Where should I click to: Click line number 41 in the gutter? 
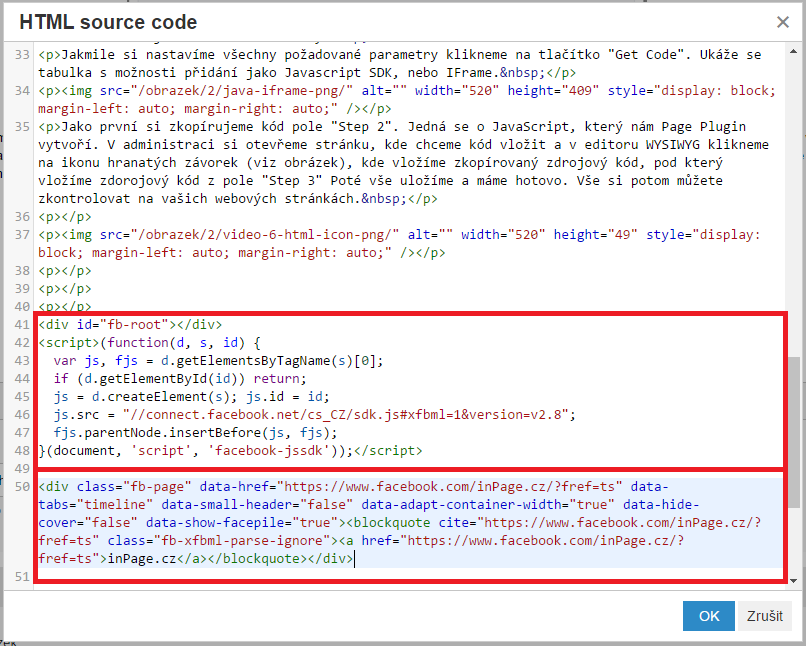(21, 324)
